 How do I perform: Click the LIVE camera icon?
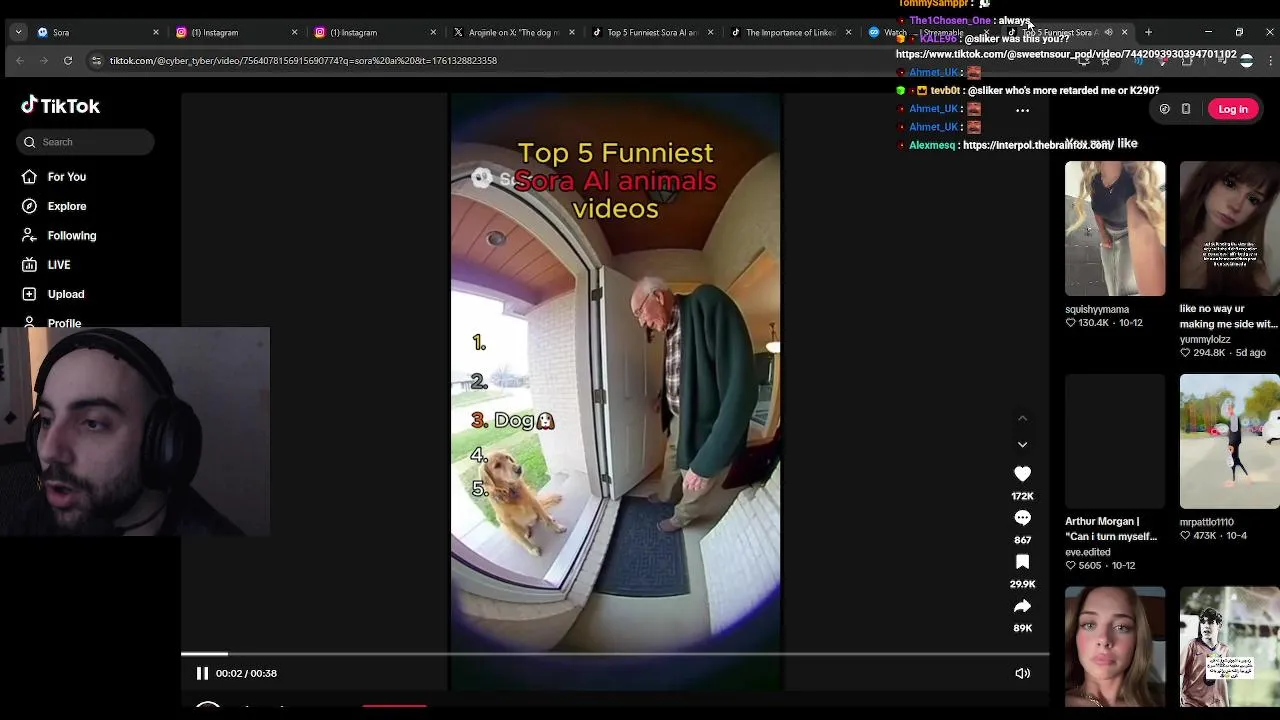click(29, 265)
